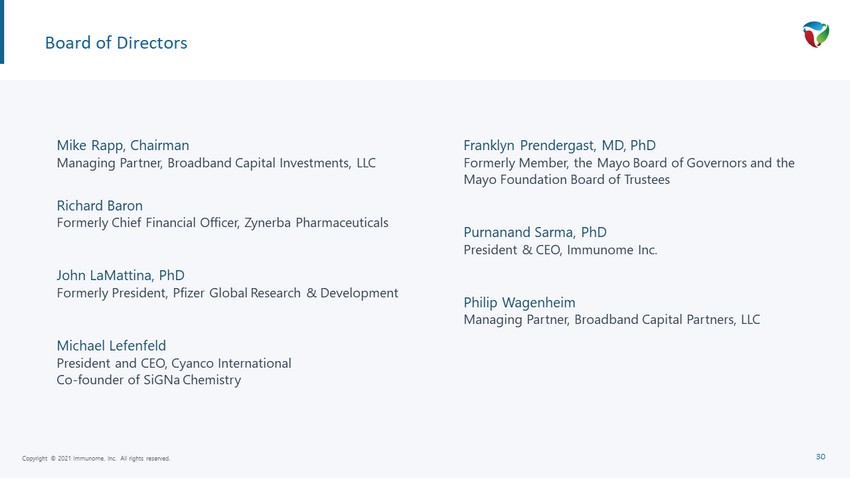Click Mayo Board of Governors description line
The image size is (850, 478).
coord(629,162)
